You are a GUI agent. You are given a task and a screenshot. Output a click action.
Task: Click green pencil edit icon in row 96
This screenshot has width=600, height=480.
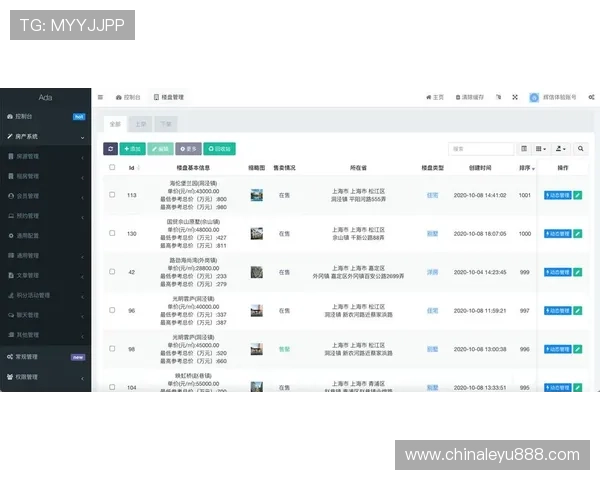pos(577,310)
